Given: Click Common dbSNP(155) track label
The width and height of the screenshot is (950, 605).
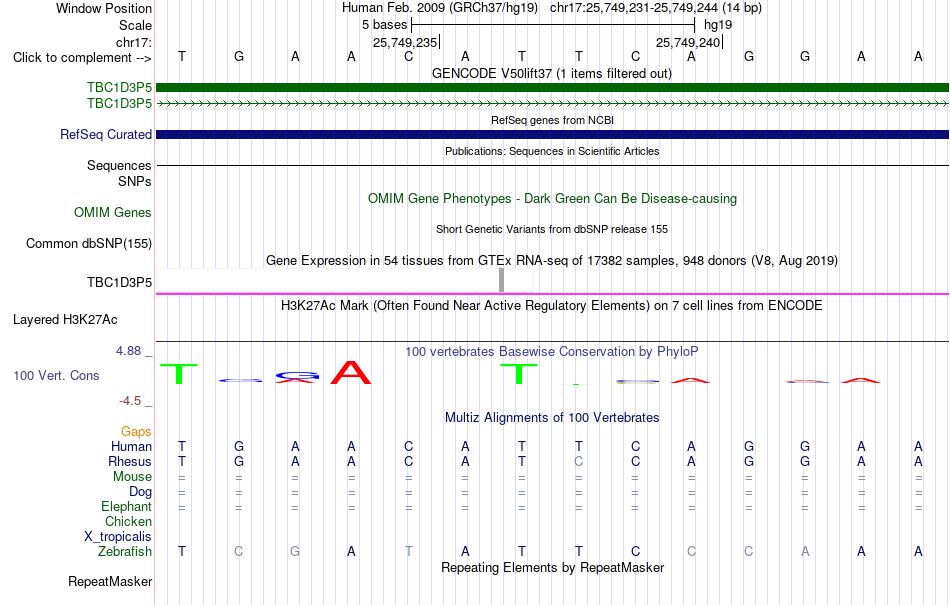Looking at the screenshot, I should [x=89, y=243].
